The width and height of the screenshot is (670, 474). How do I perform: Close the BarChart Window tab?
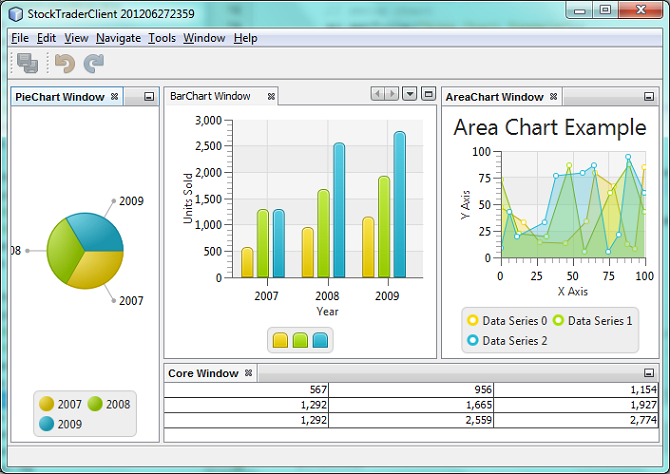(x=271, y=96)
